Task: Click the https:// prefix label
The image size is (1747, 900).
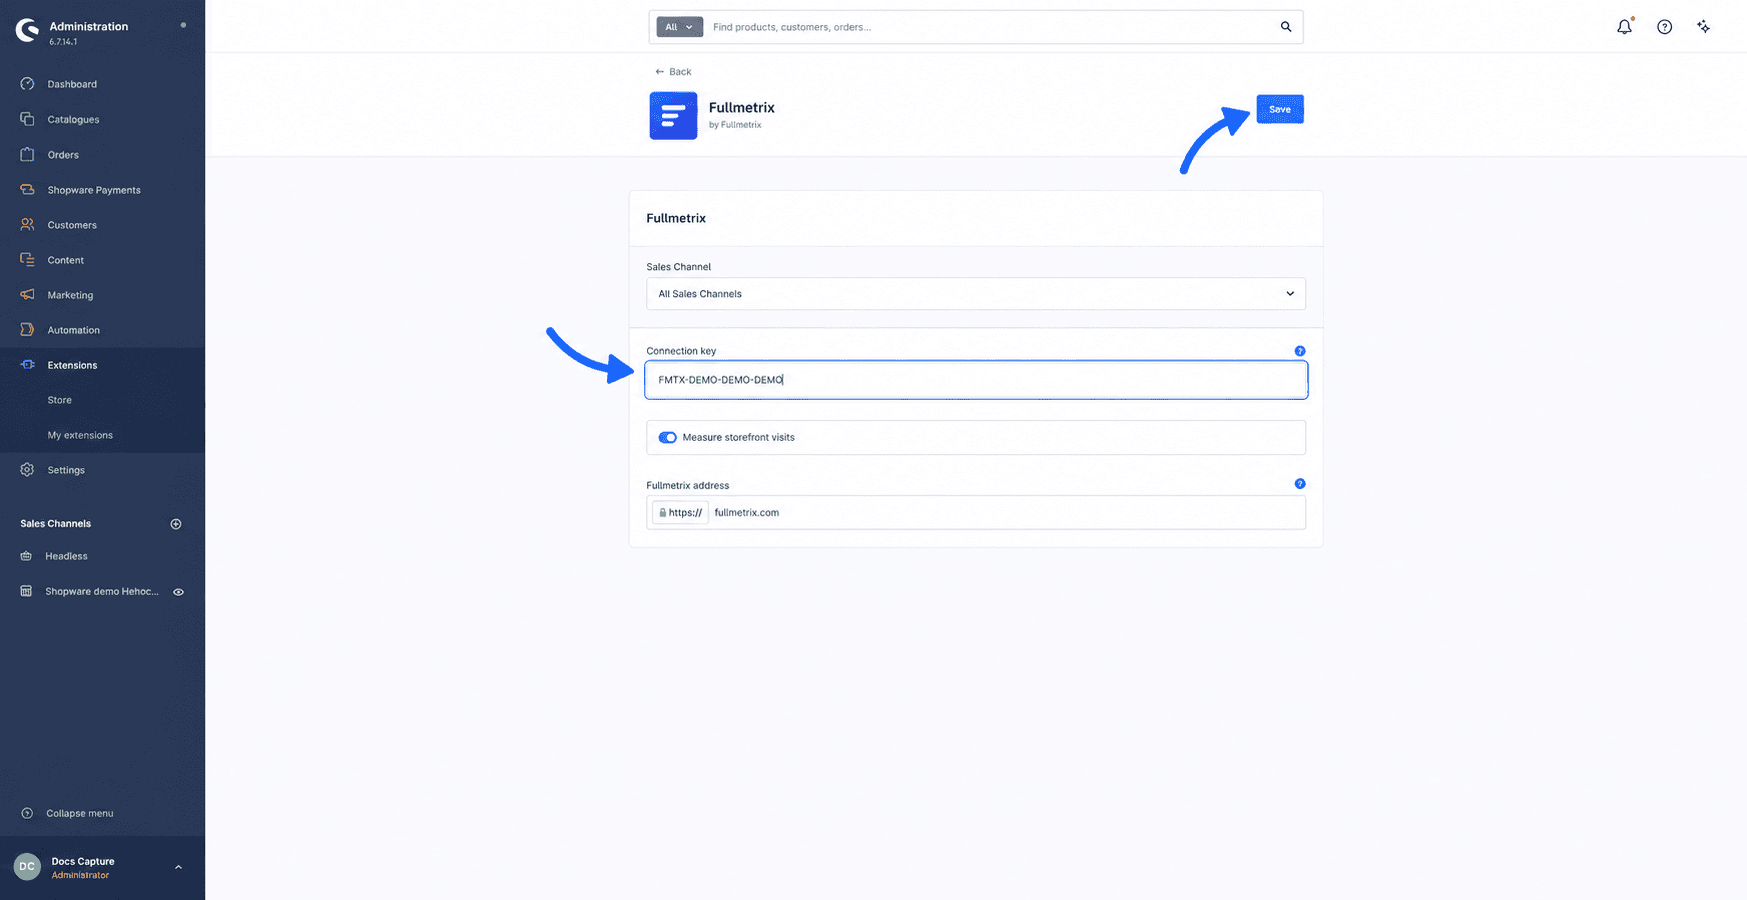Action: click(680, 513)
